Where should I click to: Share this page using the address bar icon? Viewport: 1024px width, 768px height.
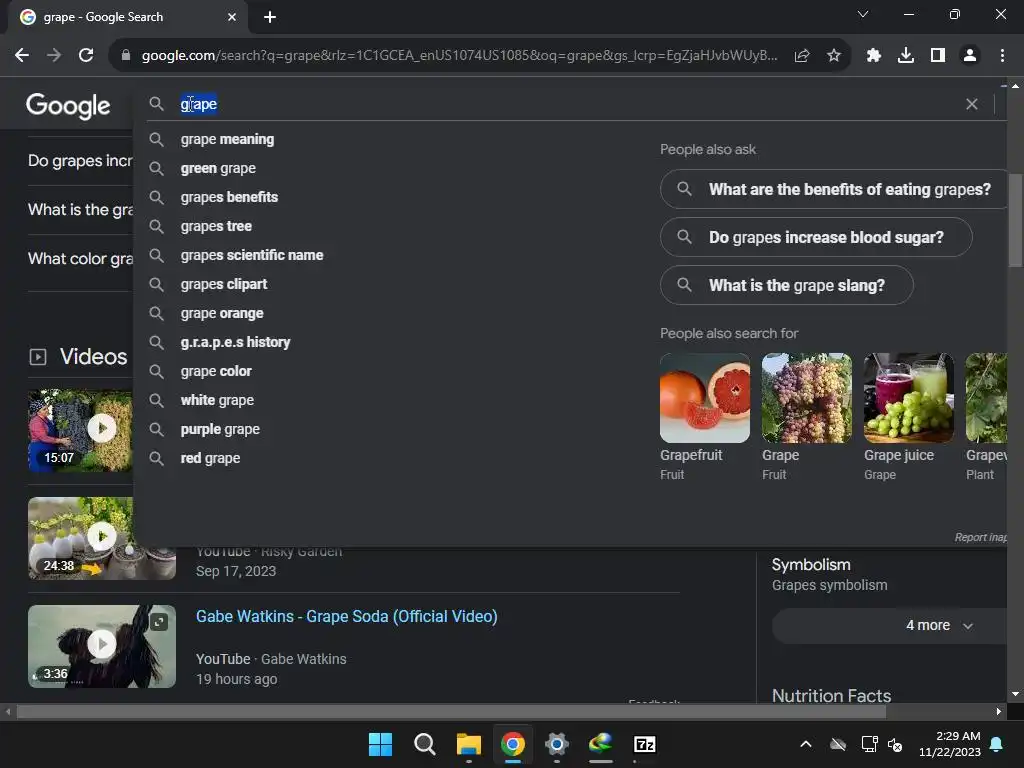tap(802, 56)
